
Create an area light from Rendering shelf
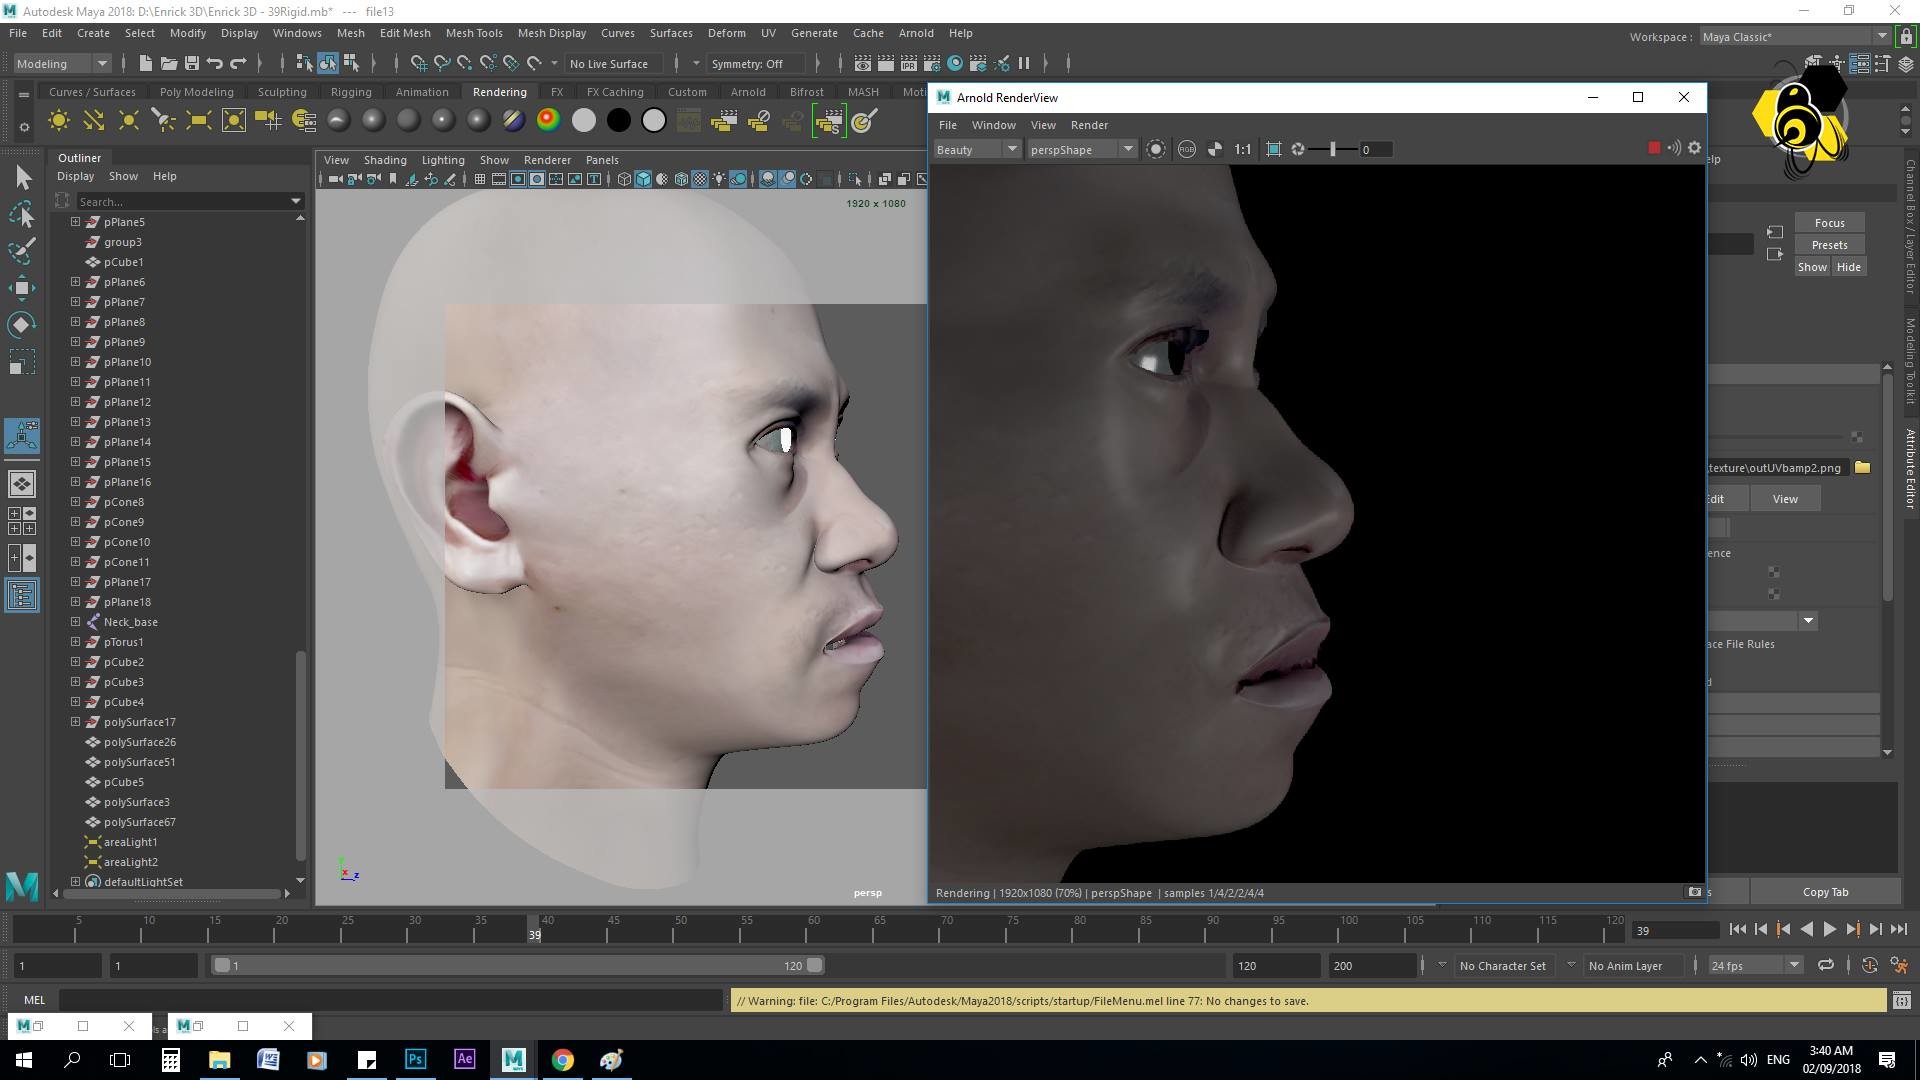click(199, 121)
